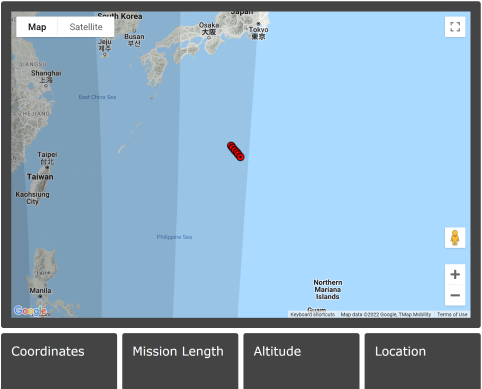Click the East China Sea label
Viewport: 482px width, 389px height.
pyautogui.click(x=97, y=97)
